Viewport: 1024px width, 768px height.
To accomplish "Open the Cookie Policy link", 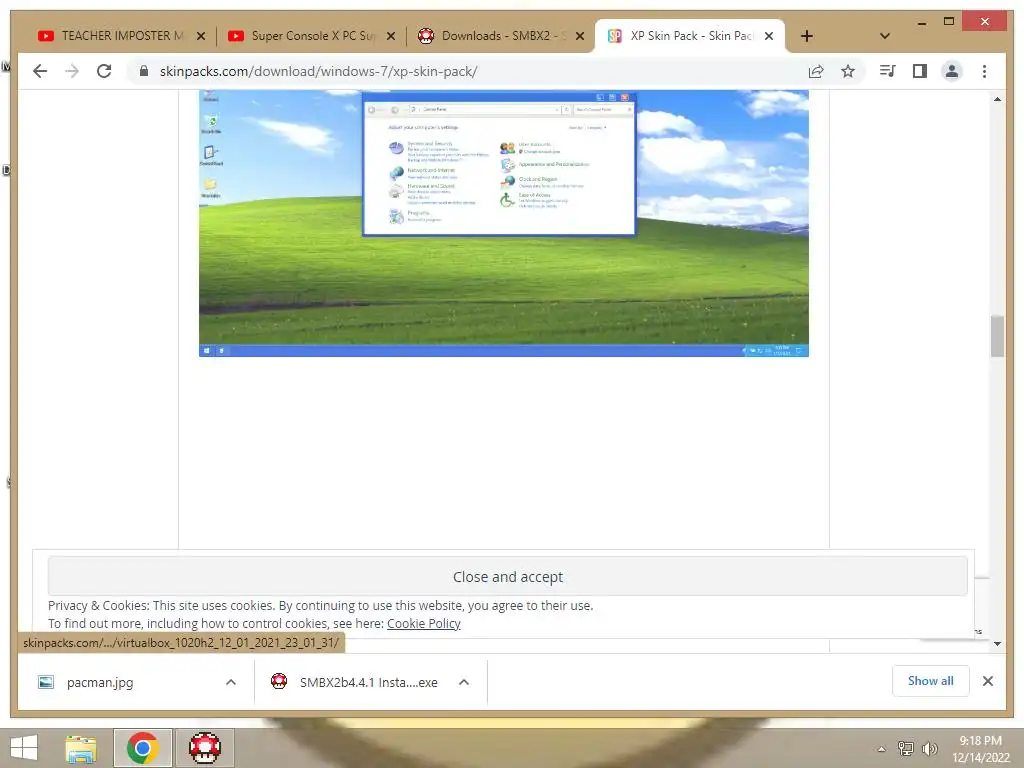I will [424, 623].
